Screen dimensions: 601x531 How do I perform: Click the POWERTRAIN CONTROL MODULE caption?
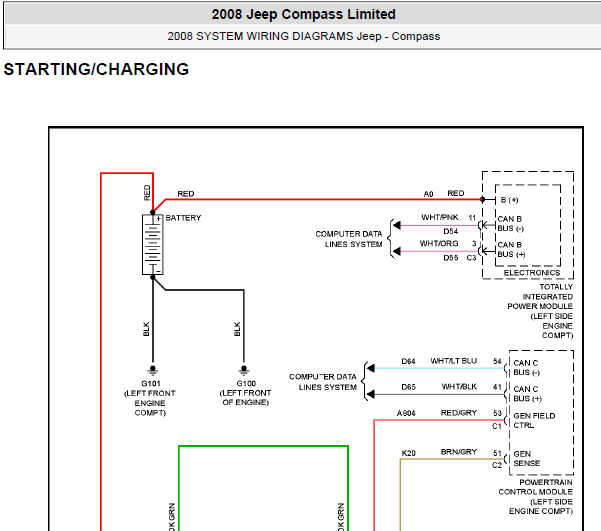[535, 496]
